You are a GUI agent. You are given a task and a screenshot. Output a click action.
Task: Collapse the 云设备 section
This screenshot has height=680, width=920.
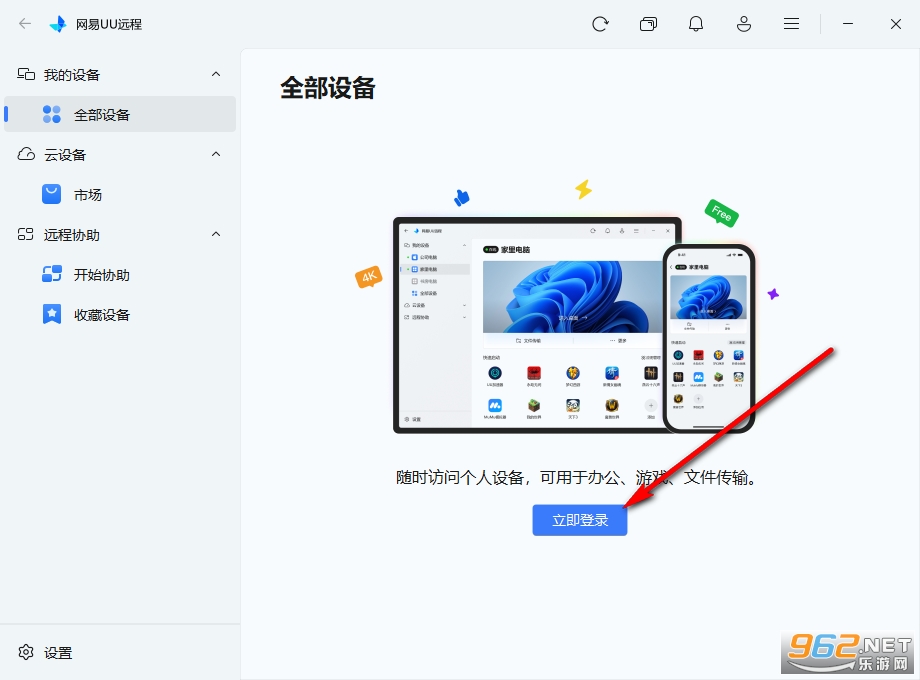(216, 154)
